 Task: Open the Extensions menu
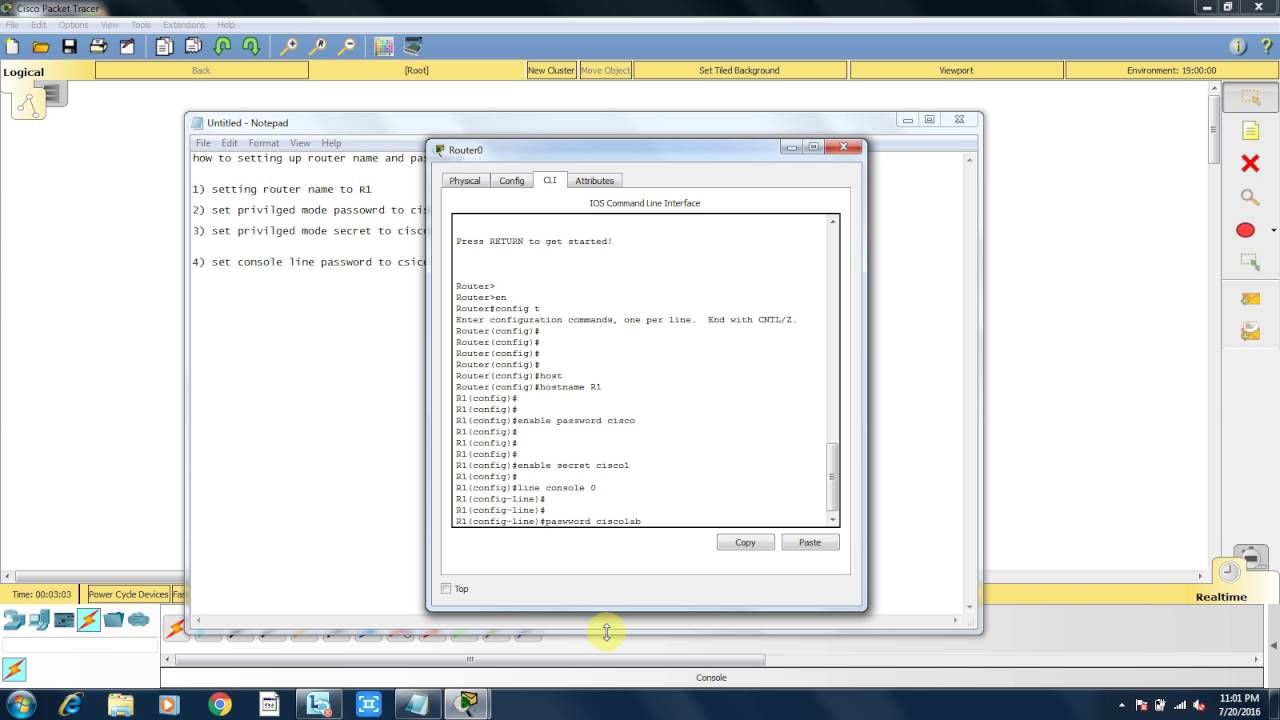pyautogui.click(x=183, y=25)
